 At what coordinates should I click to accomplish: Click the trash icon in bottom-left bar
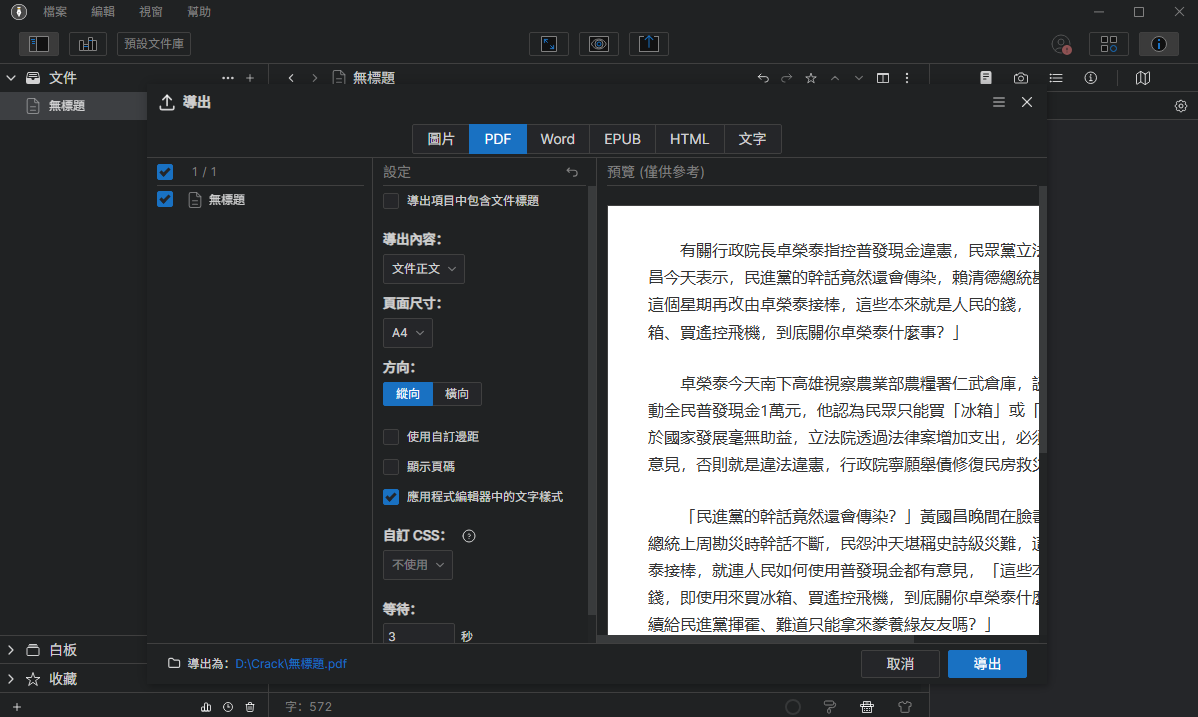pos(250,707)
